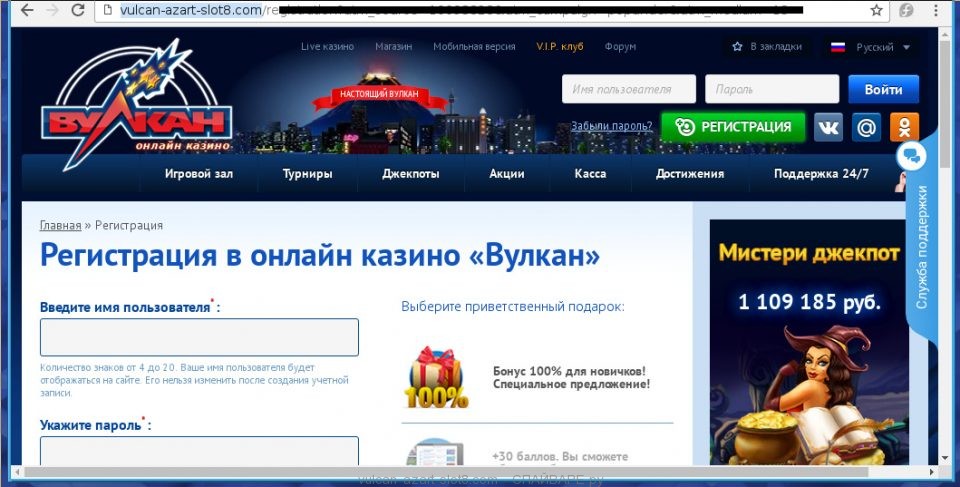Image resolution: width=960 pixels, height=487 pixels.
Task: Click the Odnoklassniki login icon
Action: (x=904, y=127)
